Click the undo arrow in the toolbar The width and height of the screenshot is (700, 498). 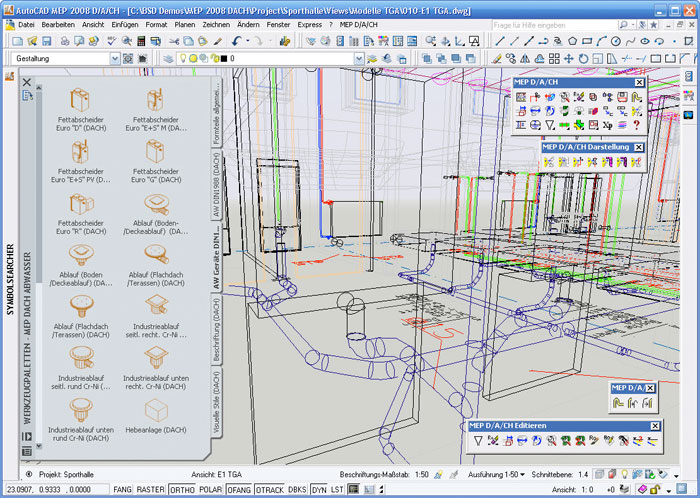[x=236, y=41]
